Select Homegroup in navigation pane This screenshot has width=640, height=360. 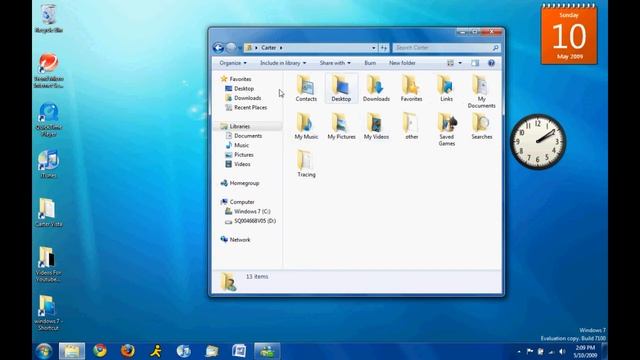(244, 183)
